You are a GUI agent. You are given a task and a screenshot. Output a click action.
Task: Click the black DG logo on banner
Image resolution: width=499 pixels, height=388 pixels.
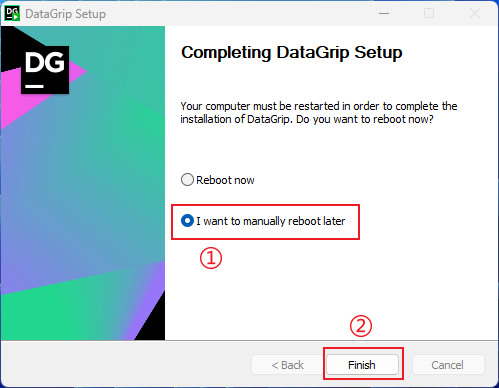pyautogui.click(x=45, y=70)
